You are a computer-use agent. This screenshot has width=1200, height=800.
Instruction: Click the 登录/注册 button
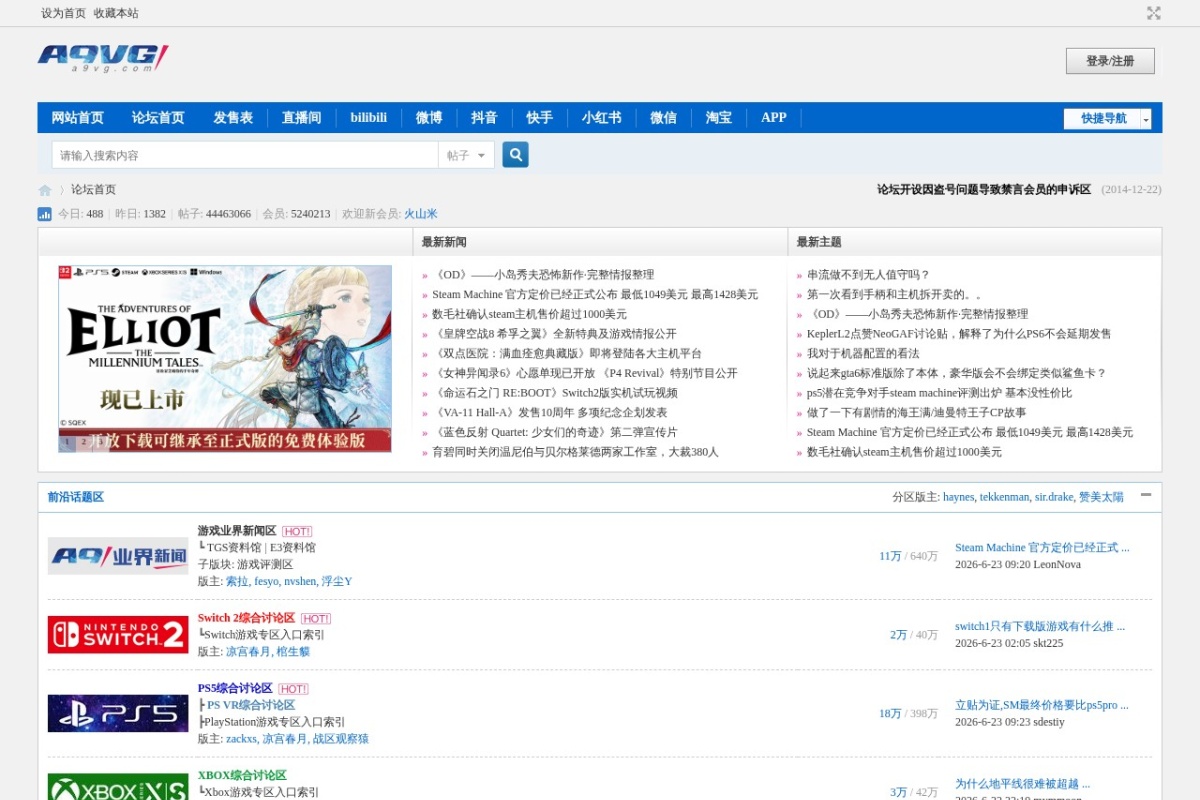pyautogui.click(x=1110, y=61)
